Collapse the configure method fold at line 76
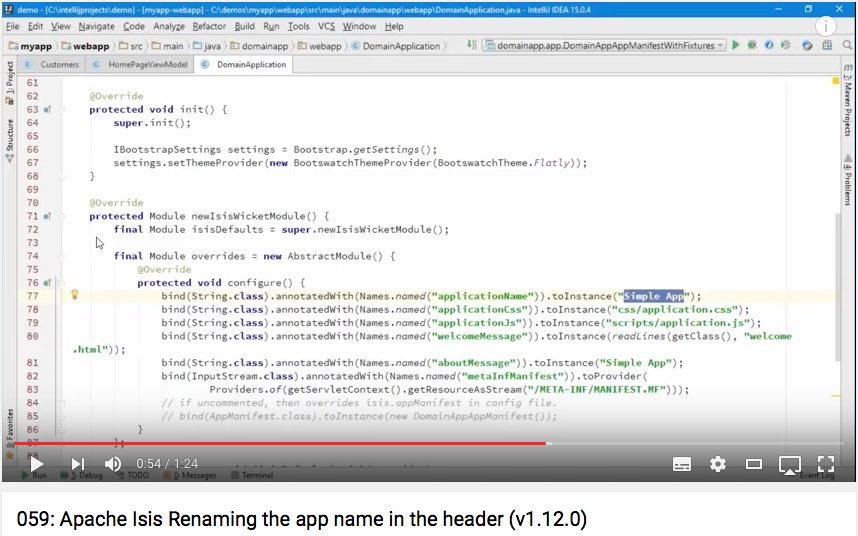The width and height of the screenshot is (858, 536). (62, 283)
